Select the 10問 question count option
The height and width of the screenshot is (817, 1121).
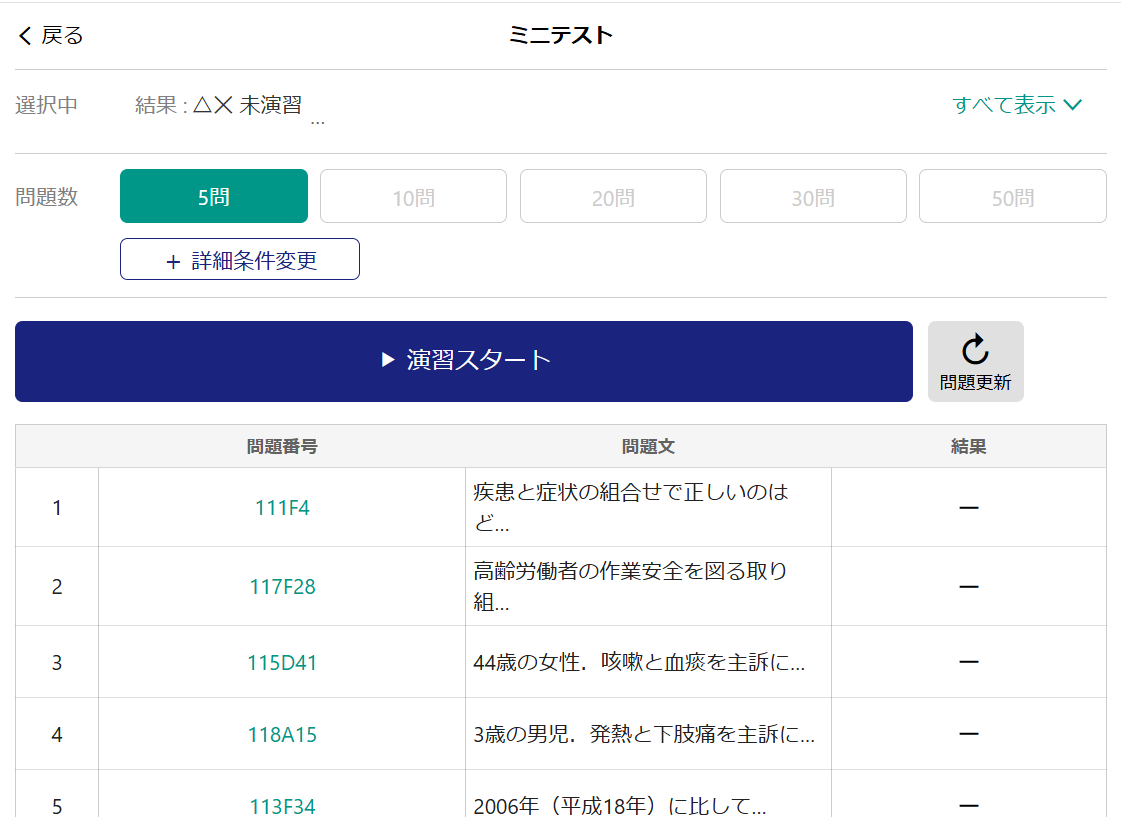tap(413, 197)
